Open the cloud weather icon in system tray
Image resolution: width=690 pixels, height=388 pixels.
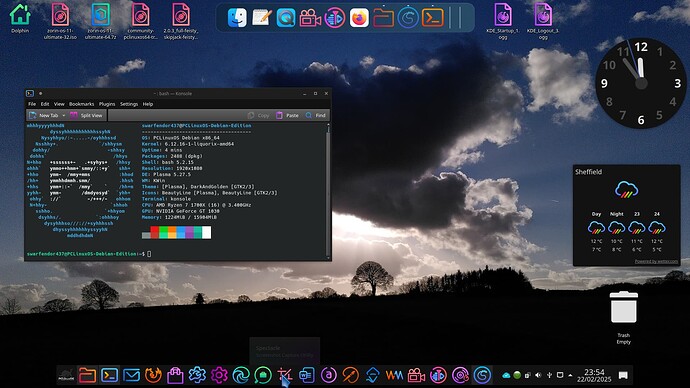[x=506, y=375]
